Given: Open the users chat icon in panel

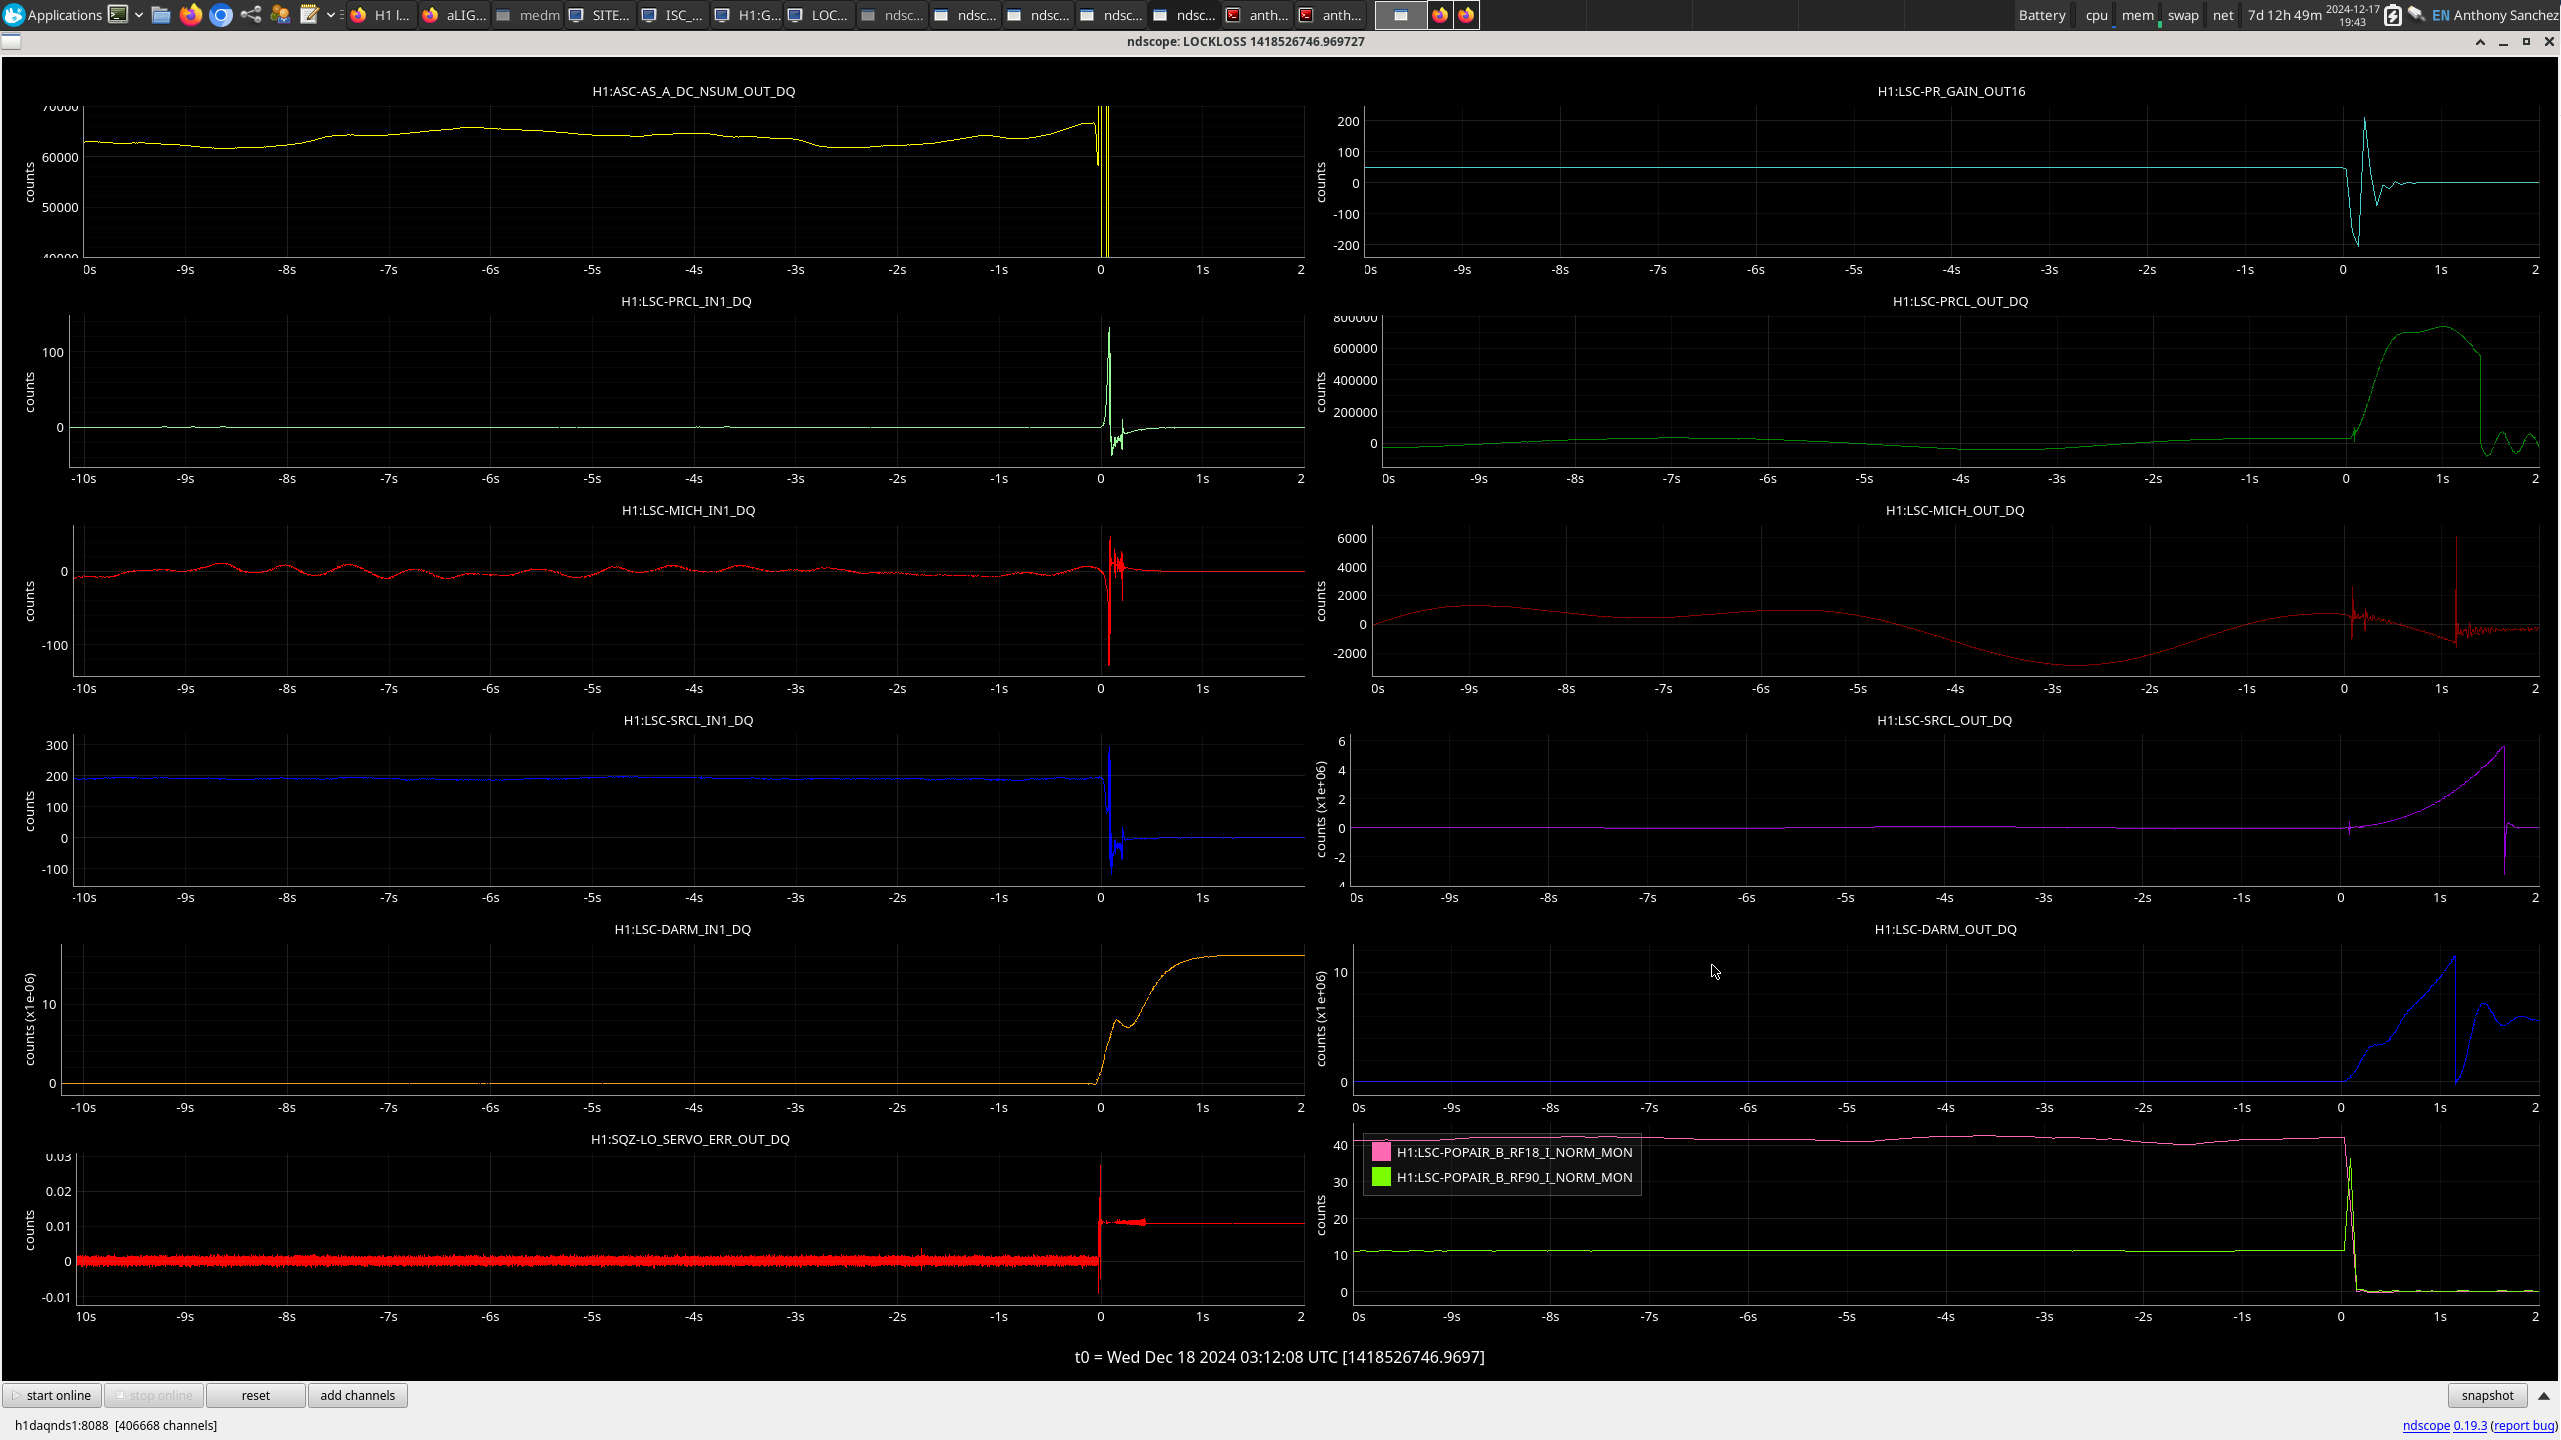Looking at the screenshot, I should tap(280, 15).
